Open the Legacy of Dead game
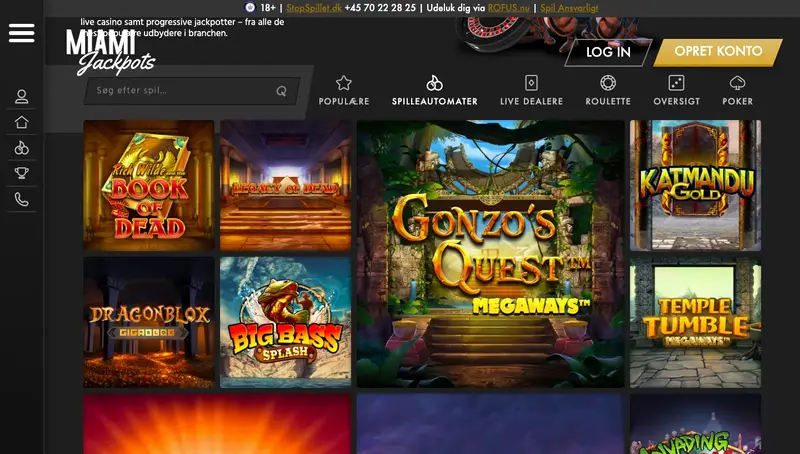The image size is (800, 454). (286, 185)
